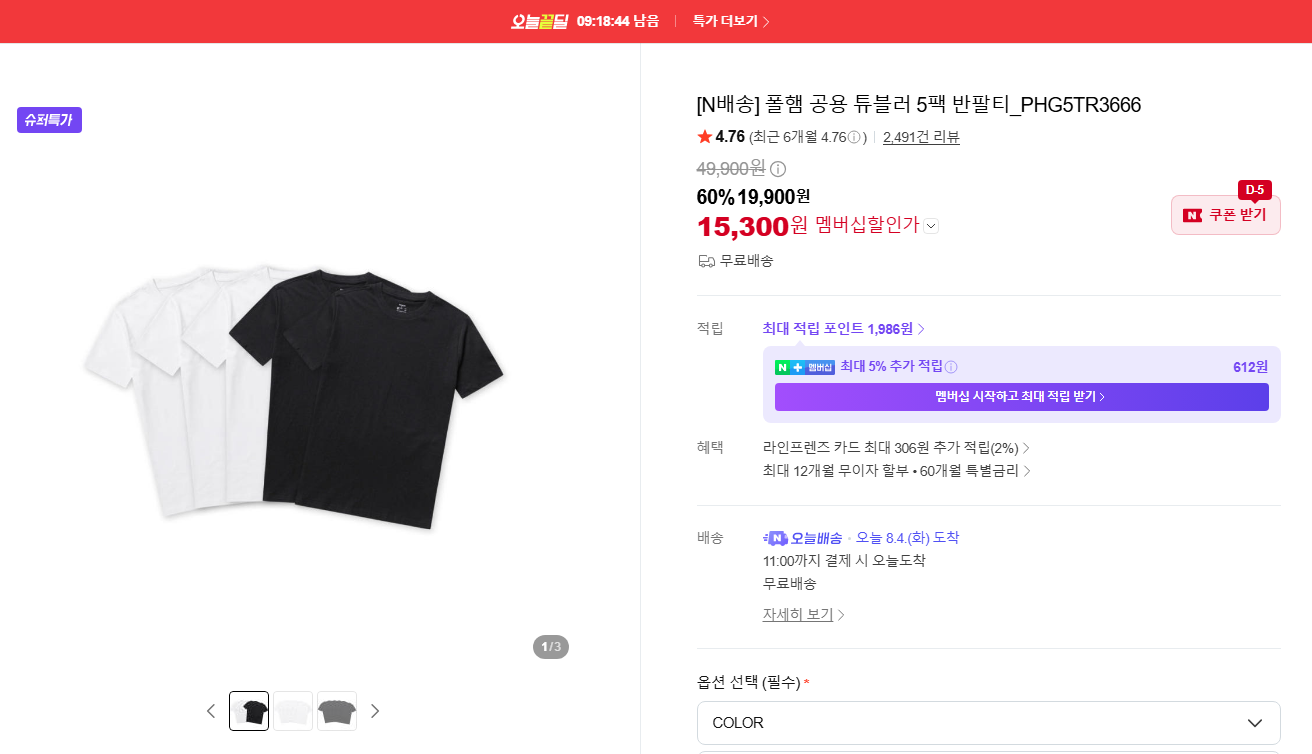Click the next thumbnail arrow under product image

coord(375,711)
